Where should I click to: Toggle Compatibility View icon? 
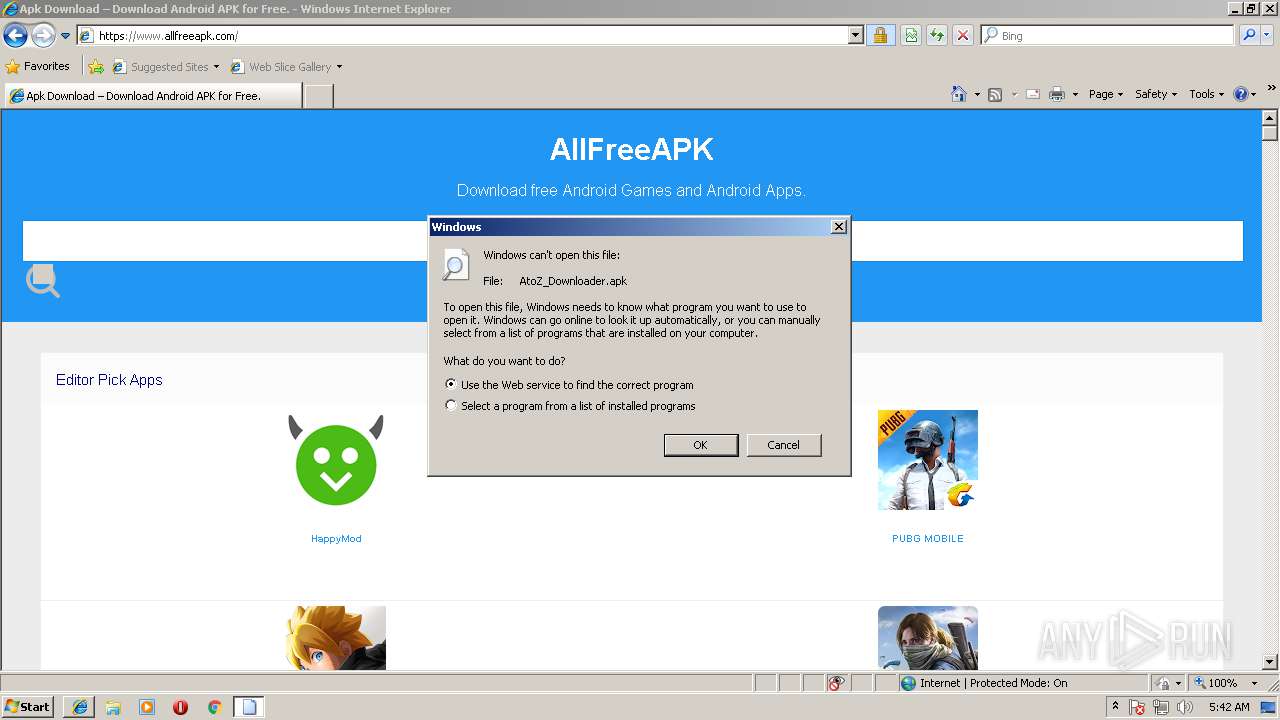click(911, 36)
